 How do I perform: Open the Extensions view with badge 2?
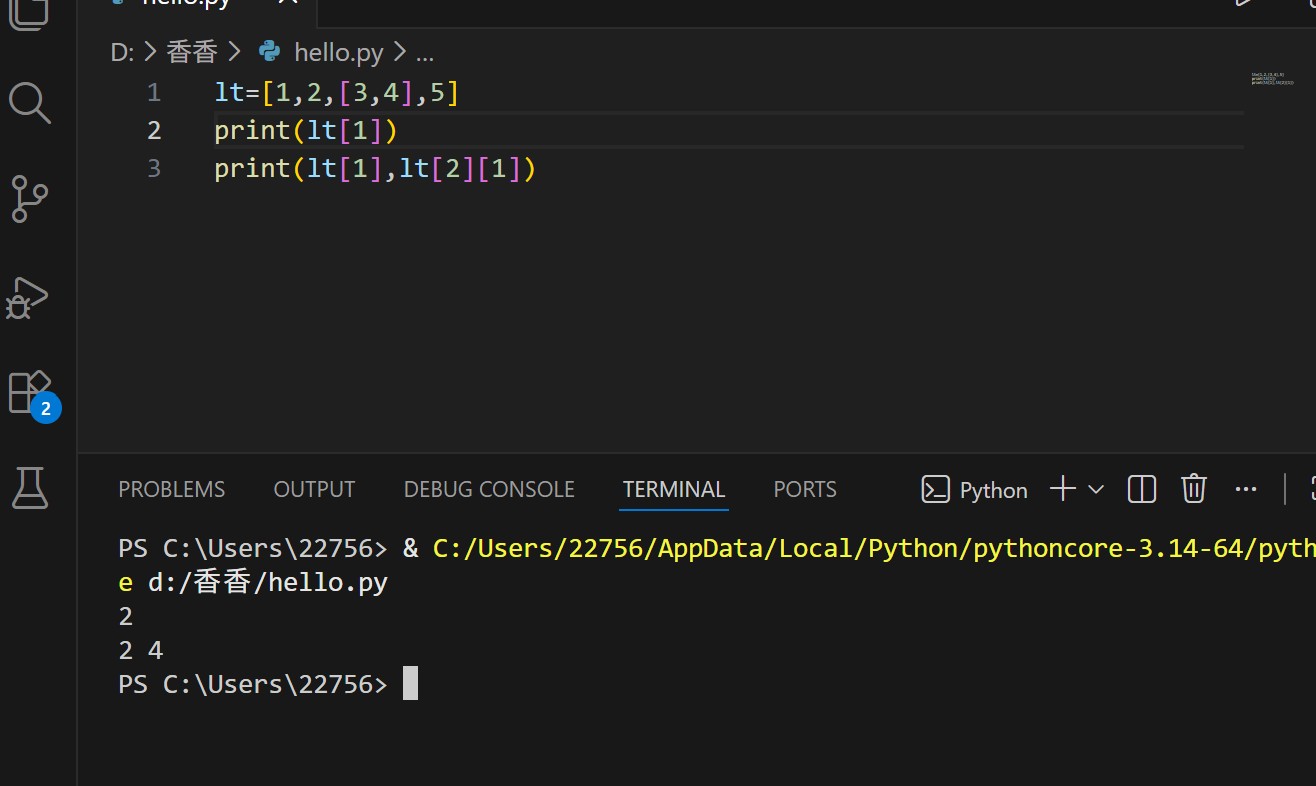(29, 392)
